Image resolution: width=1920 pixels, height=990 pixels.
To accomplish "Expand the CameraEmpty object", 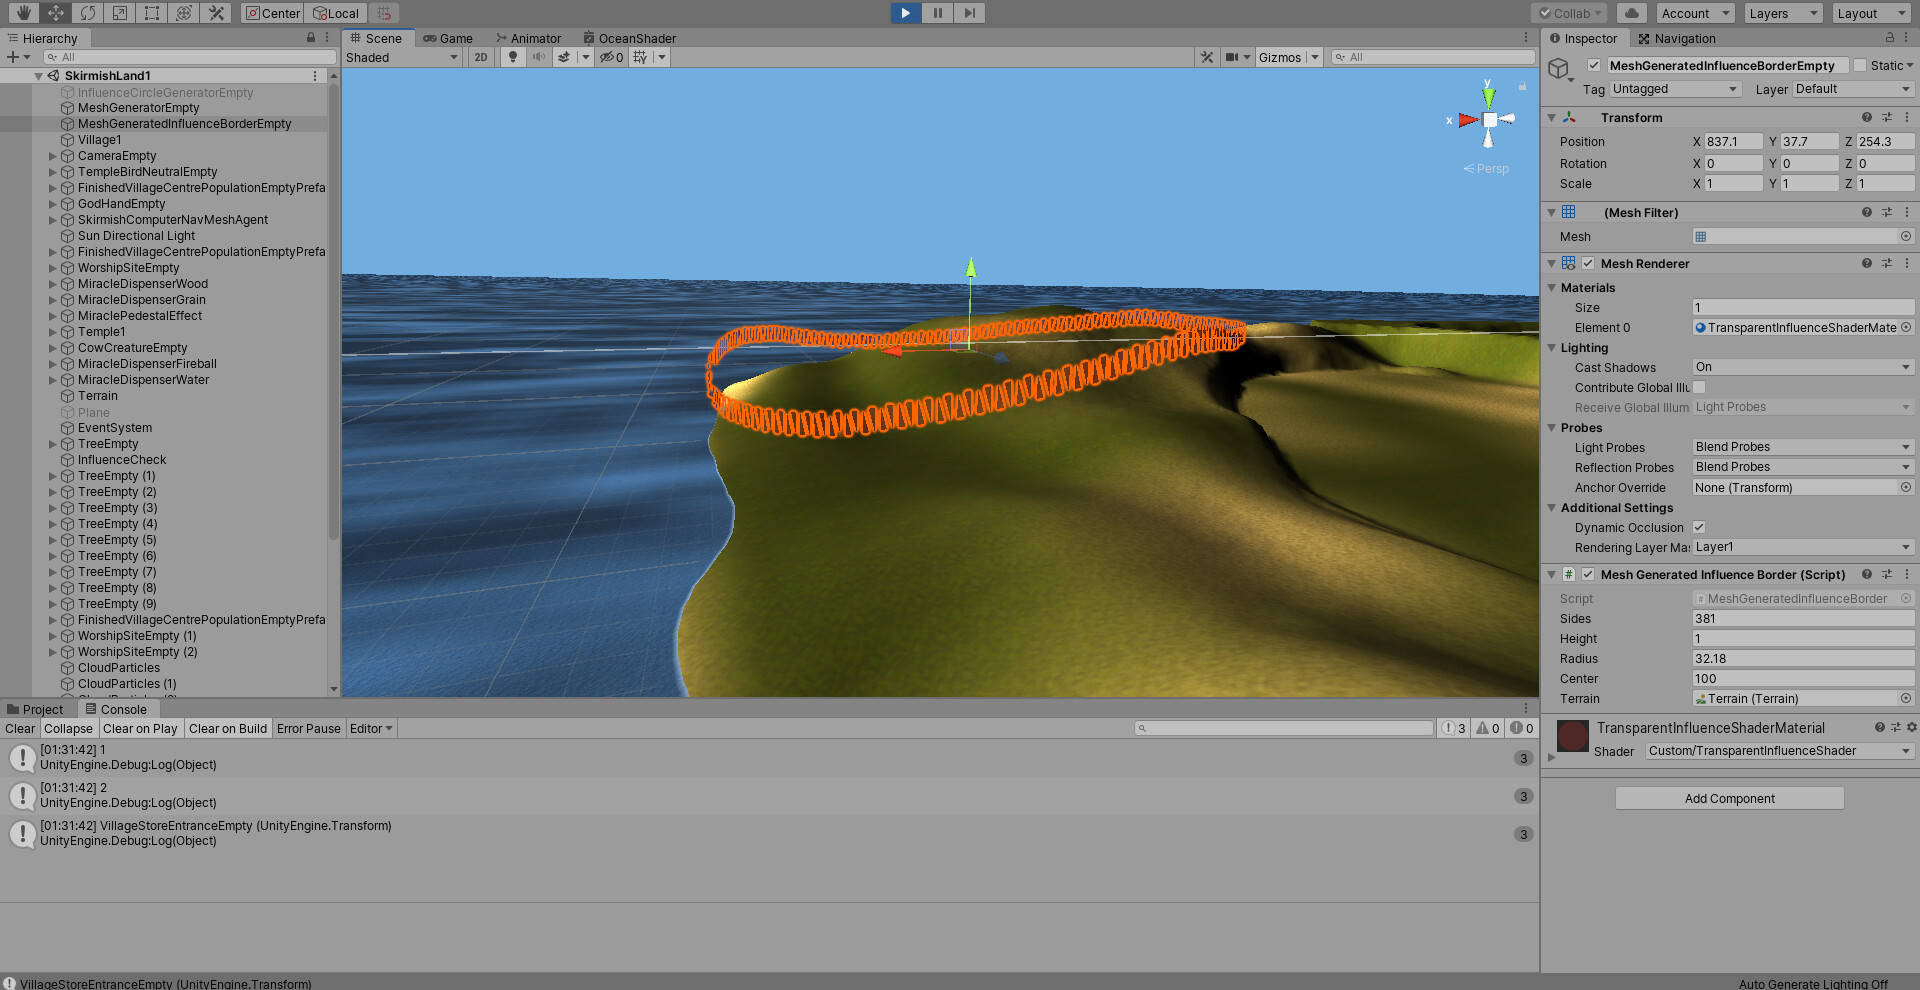I will coord(53,156).
